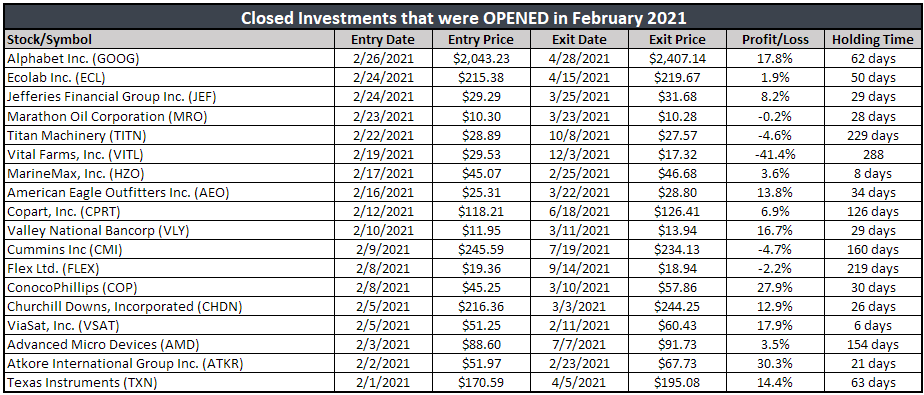Click the Alphabet exit price $2,407.14
Screen dimensions: 924x395
pos(676,58)
